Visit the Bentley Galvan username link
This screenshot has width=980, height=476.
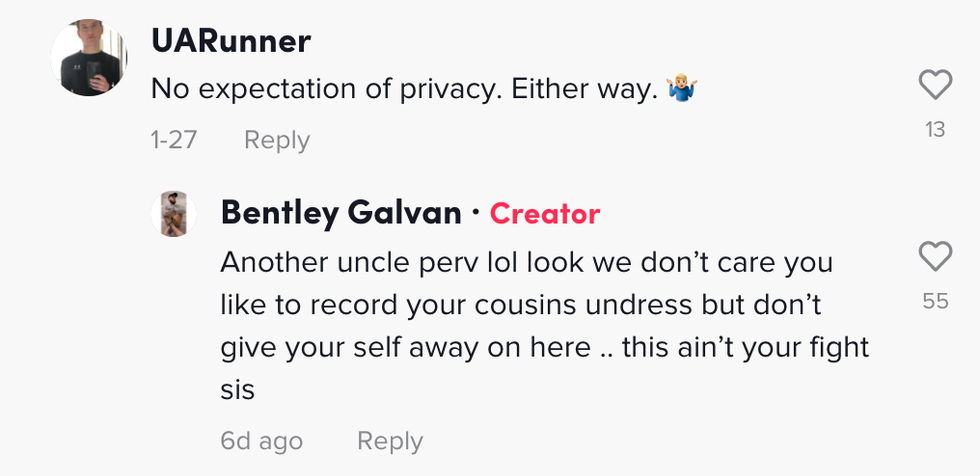click(x=341, y=213)
